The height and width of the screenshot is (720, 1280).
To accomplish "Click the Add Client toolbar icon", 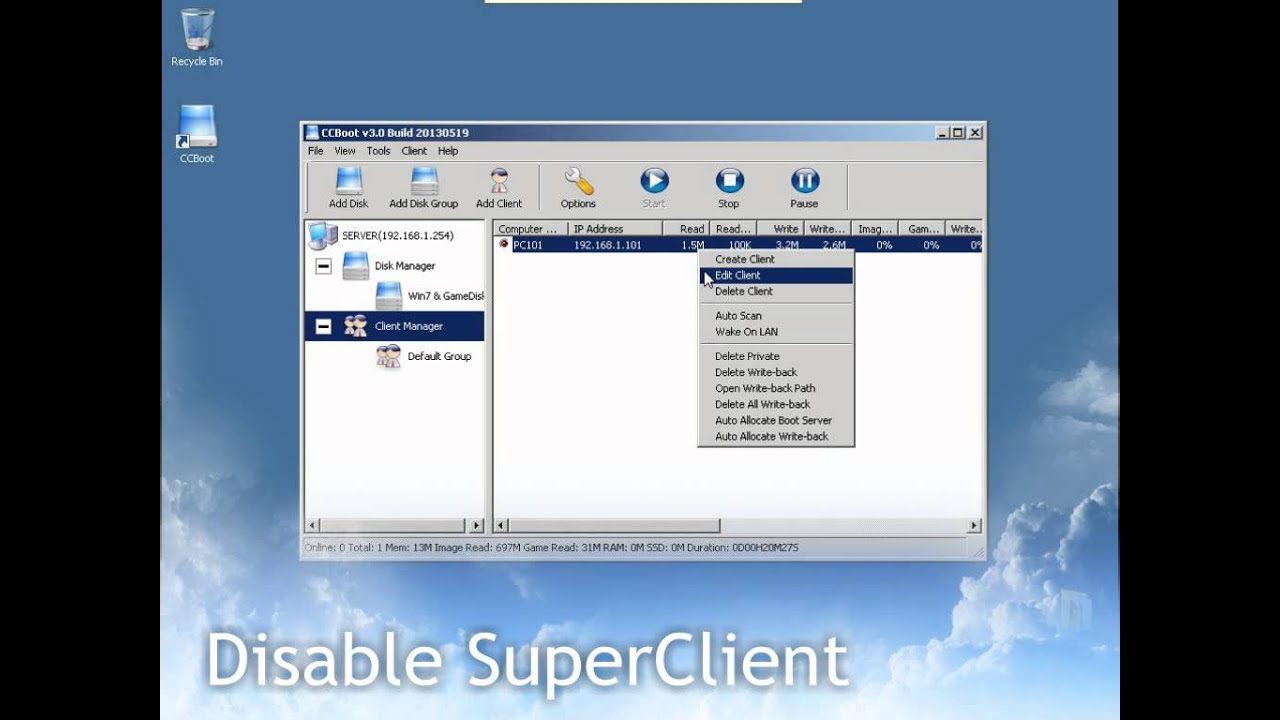I will [x=499, y=188].
